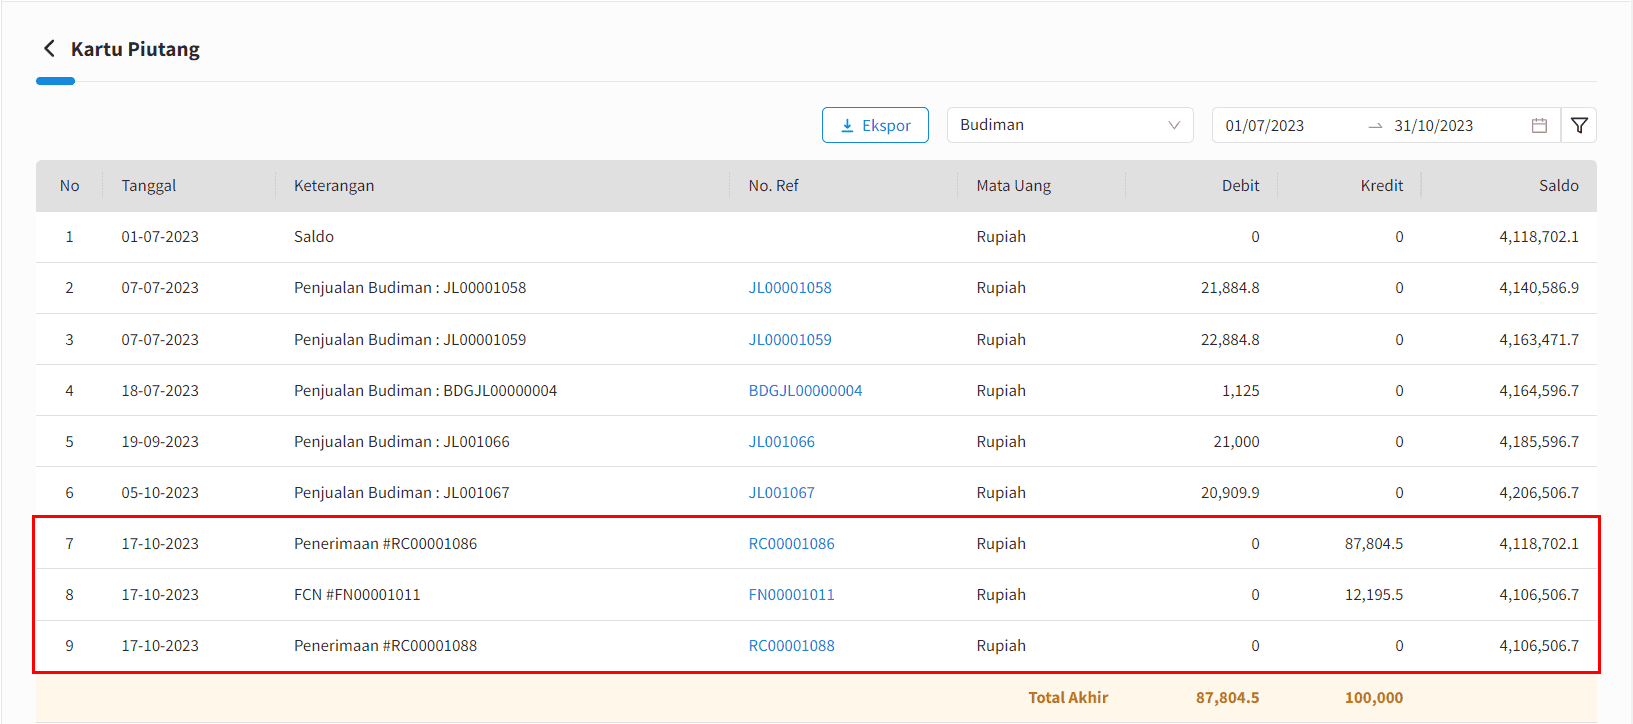The image size is (1633, 724).
Task: Open reference link JL001066
Action: point(781,442)
